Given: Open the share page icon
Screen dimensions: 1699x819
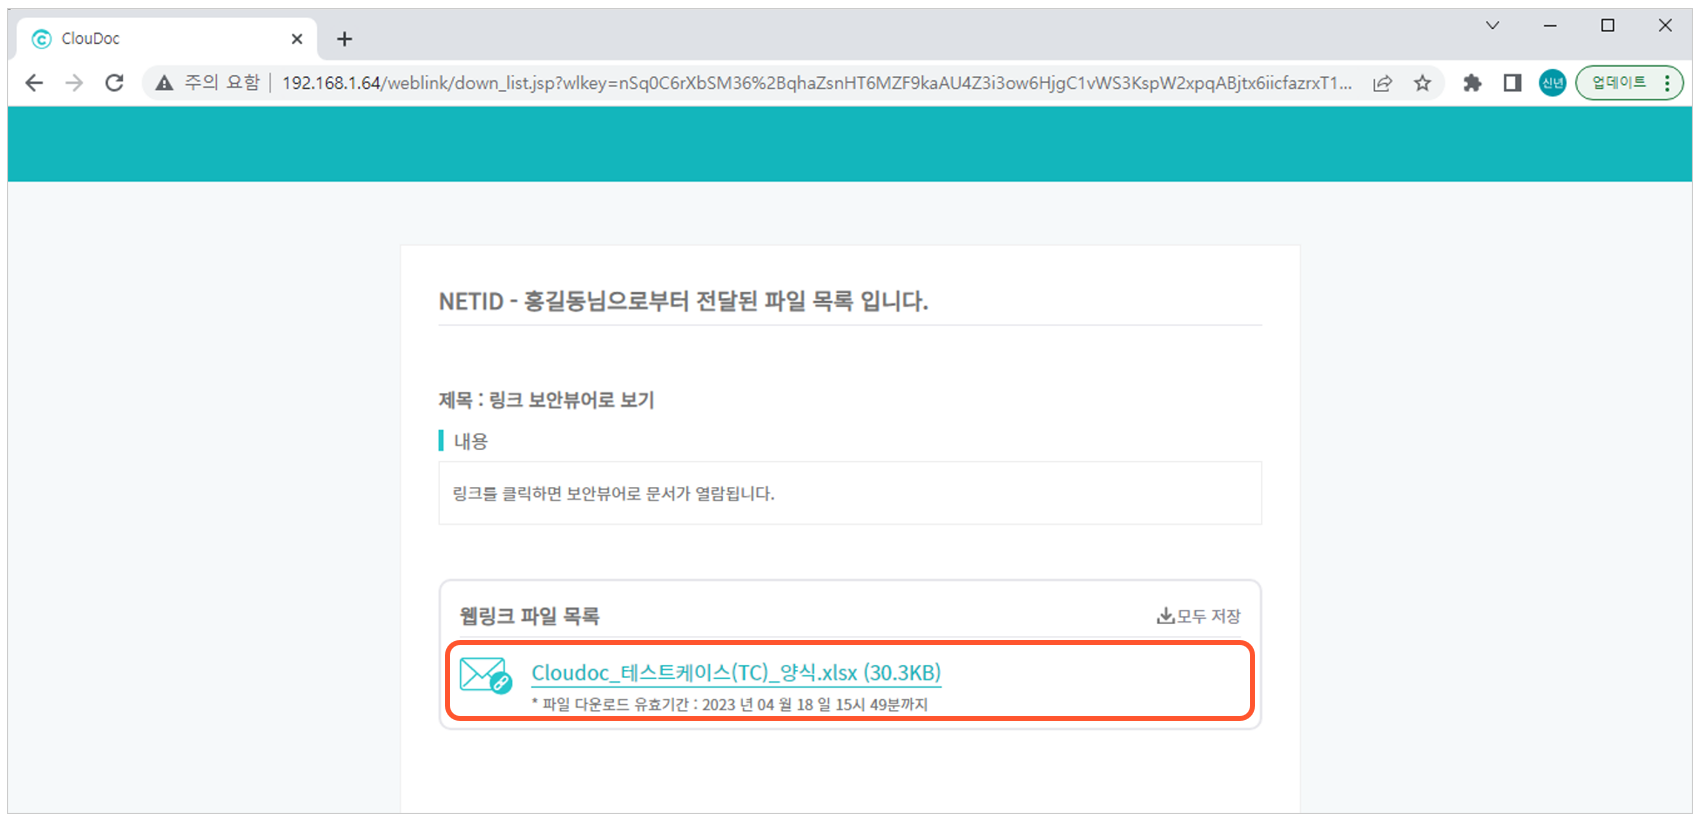Looking at the screenshot, I should 1382,83.
